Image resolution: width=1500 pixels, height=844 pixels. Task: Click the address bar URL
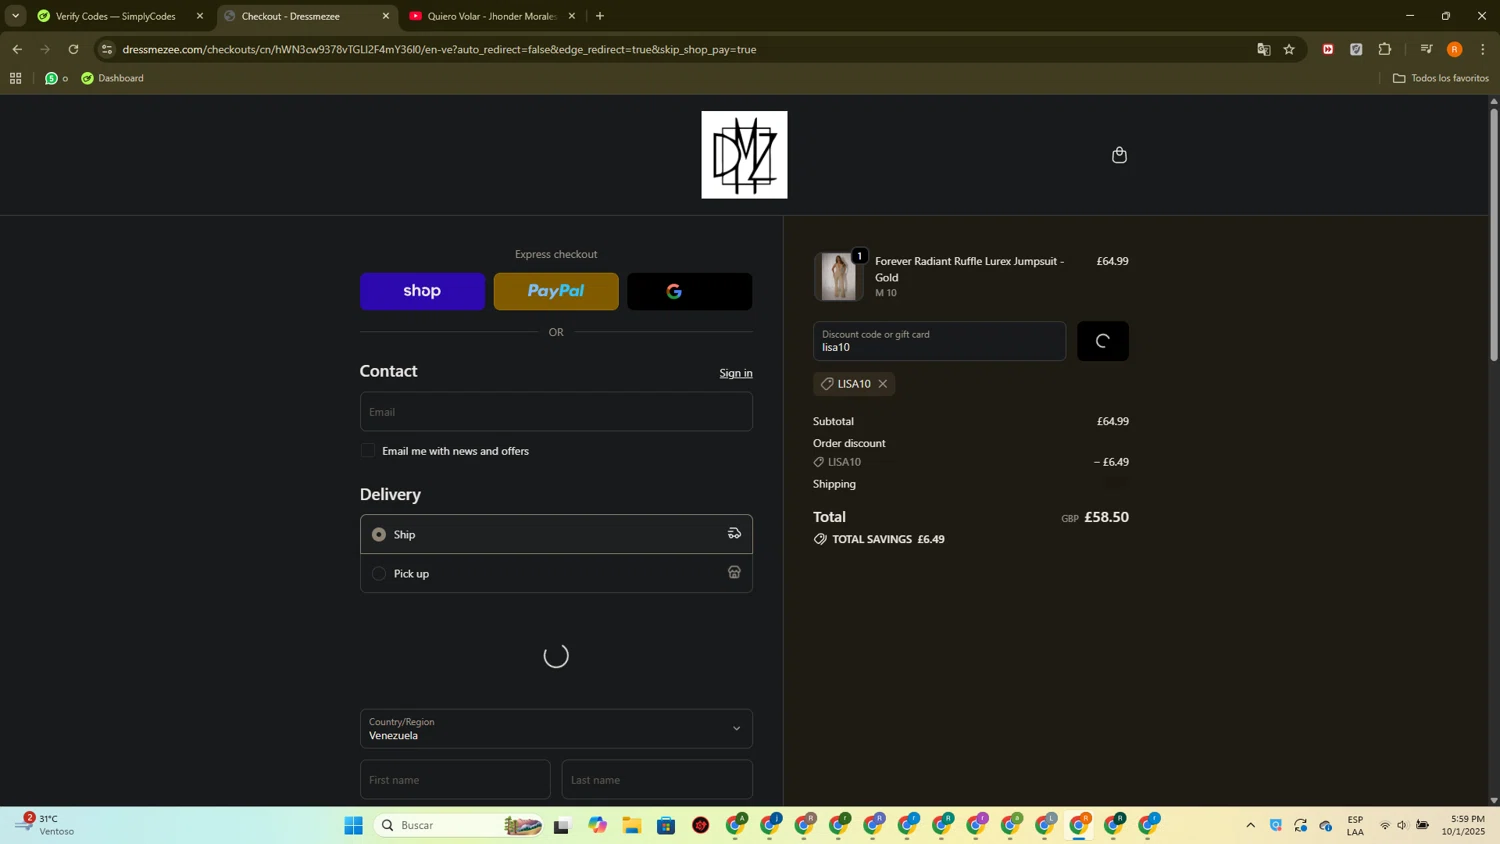point(439,49)
